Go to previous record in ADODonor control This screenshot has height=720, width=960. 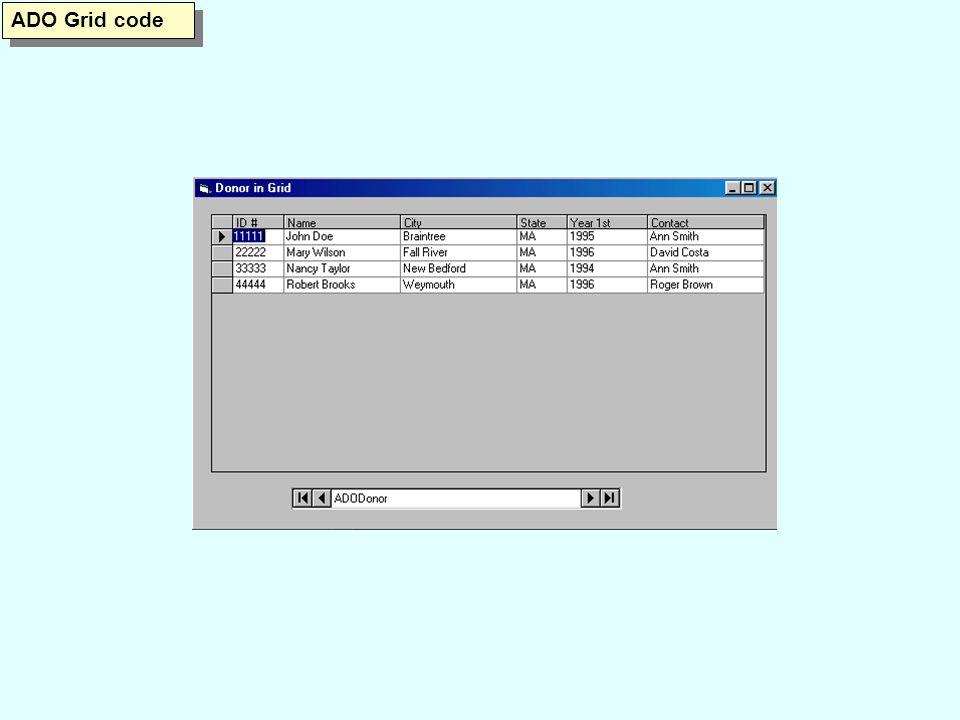pos(321,498)
